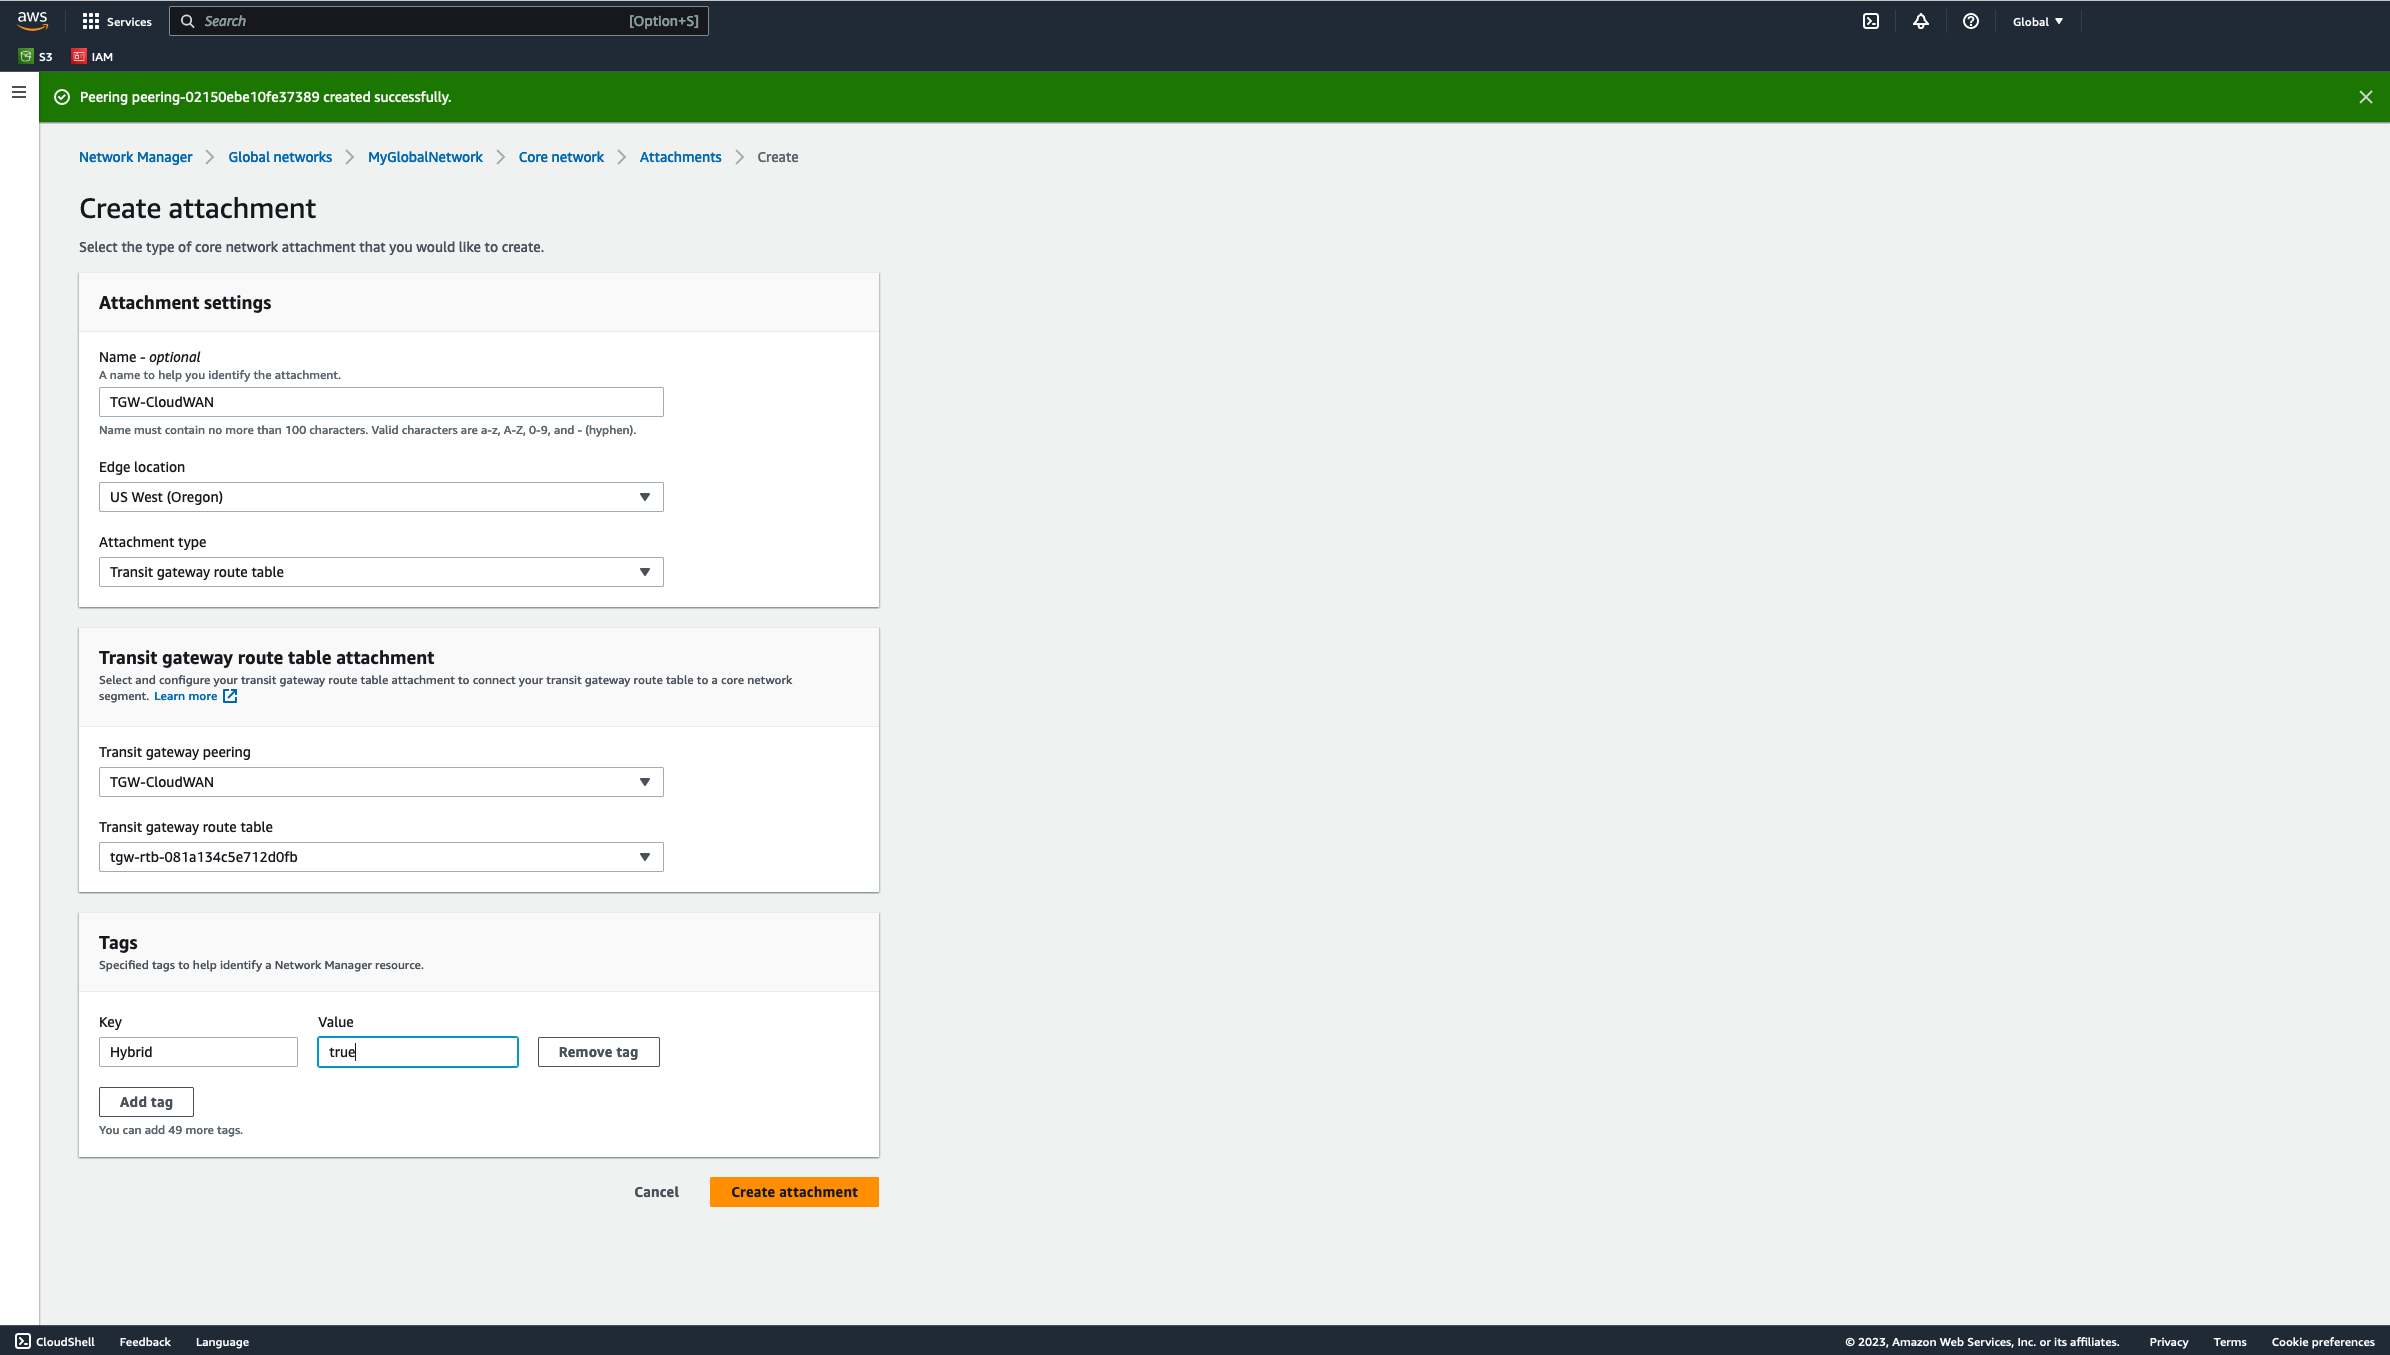Open the Learn more link
Image resolution: width=2390 pixels, height=1355 pixels.
click(x=185, y=695)
